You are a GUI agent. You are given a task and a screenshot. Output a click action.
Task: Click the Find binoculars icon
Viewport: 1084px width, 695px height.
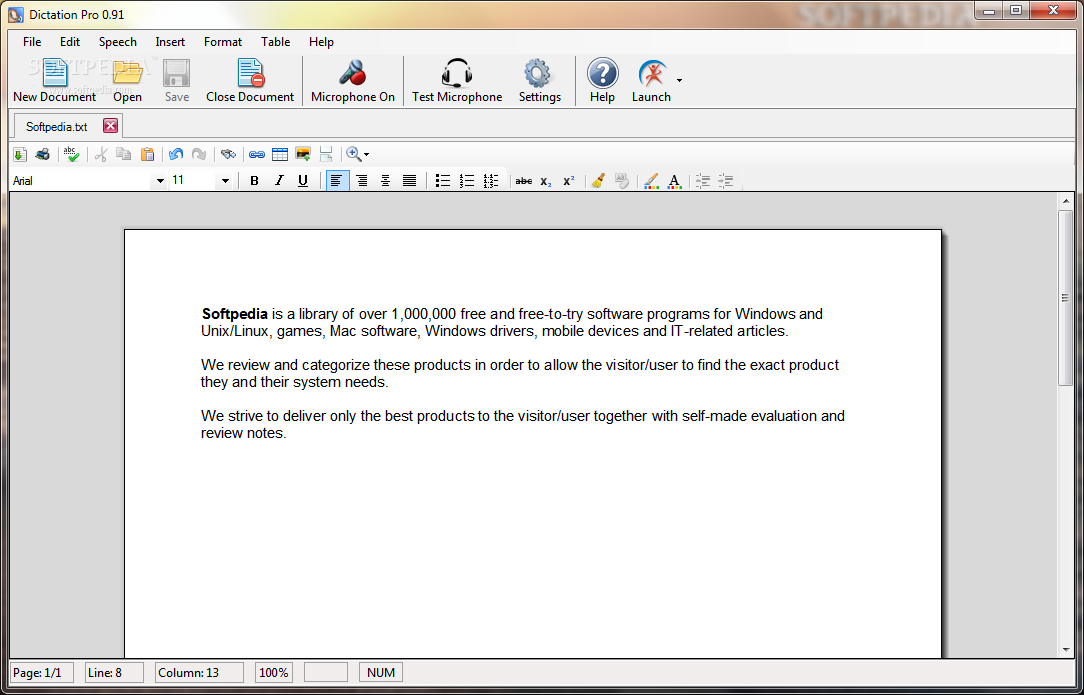(228, 154)
